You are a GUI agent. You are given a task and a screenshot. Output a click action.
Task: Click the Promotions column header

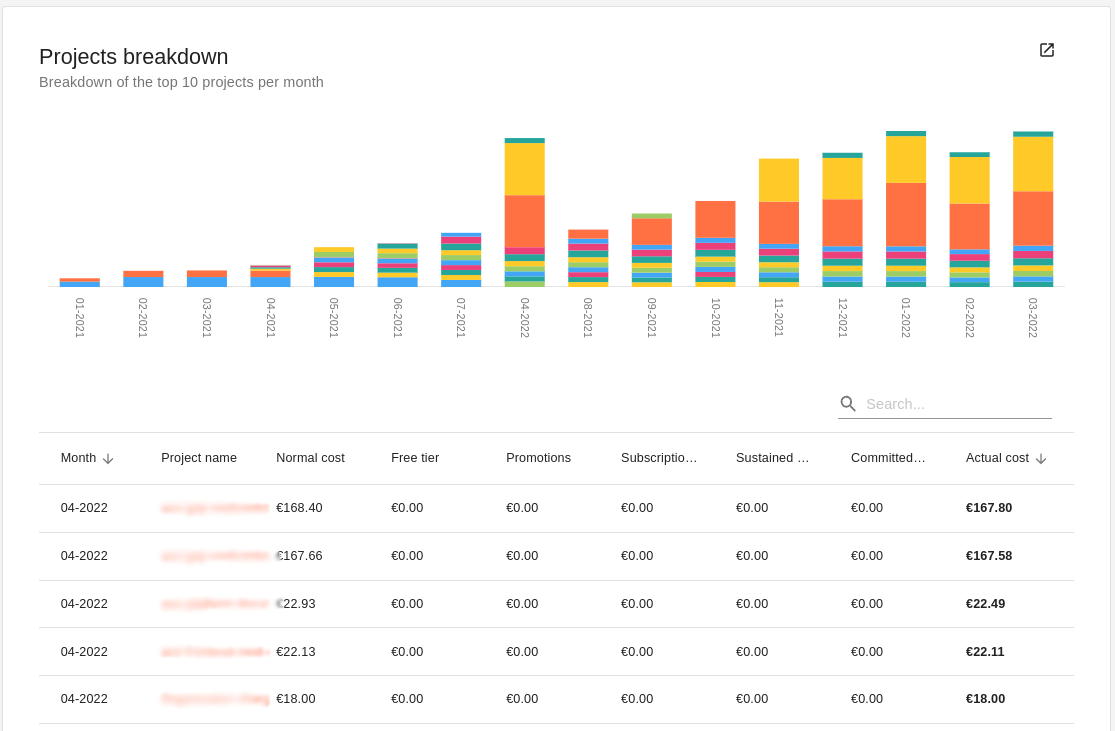pyautogui.click(x=538, y=458)
